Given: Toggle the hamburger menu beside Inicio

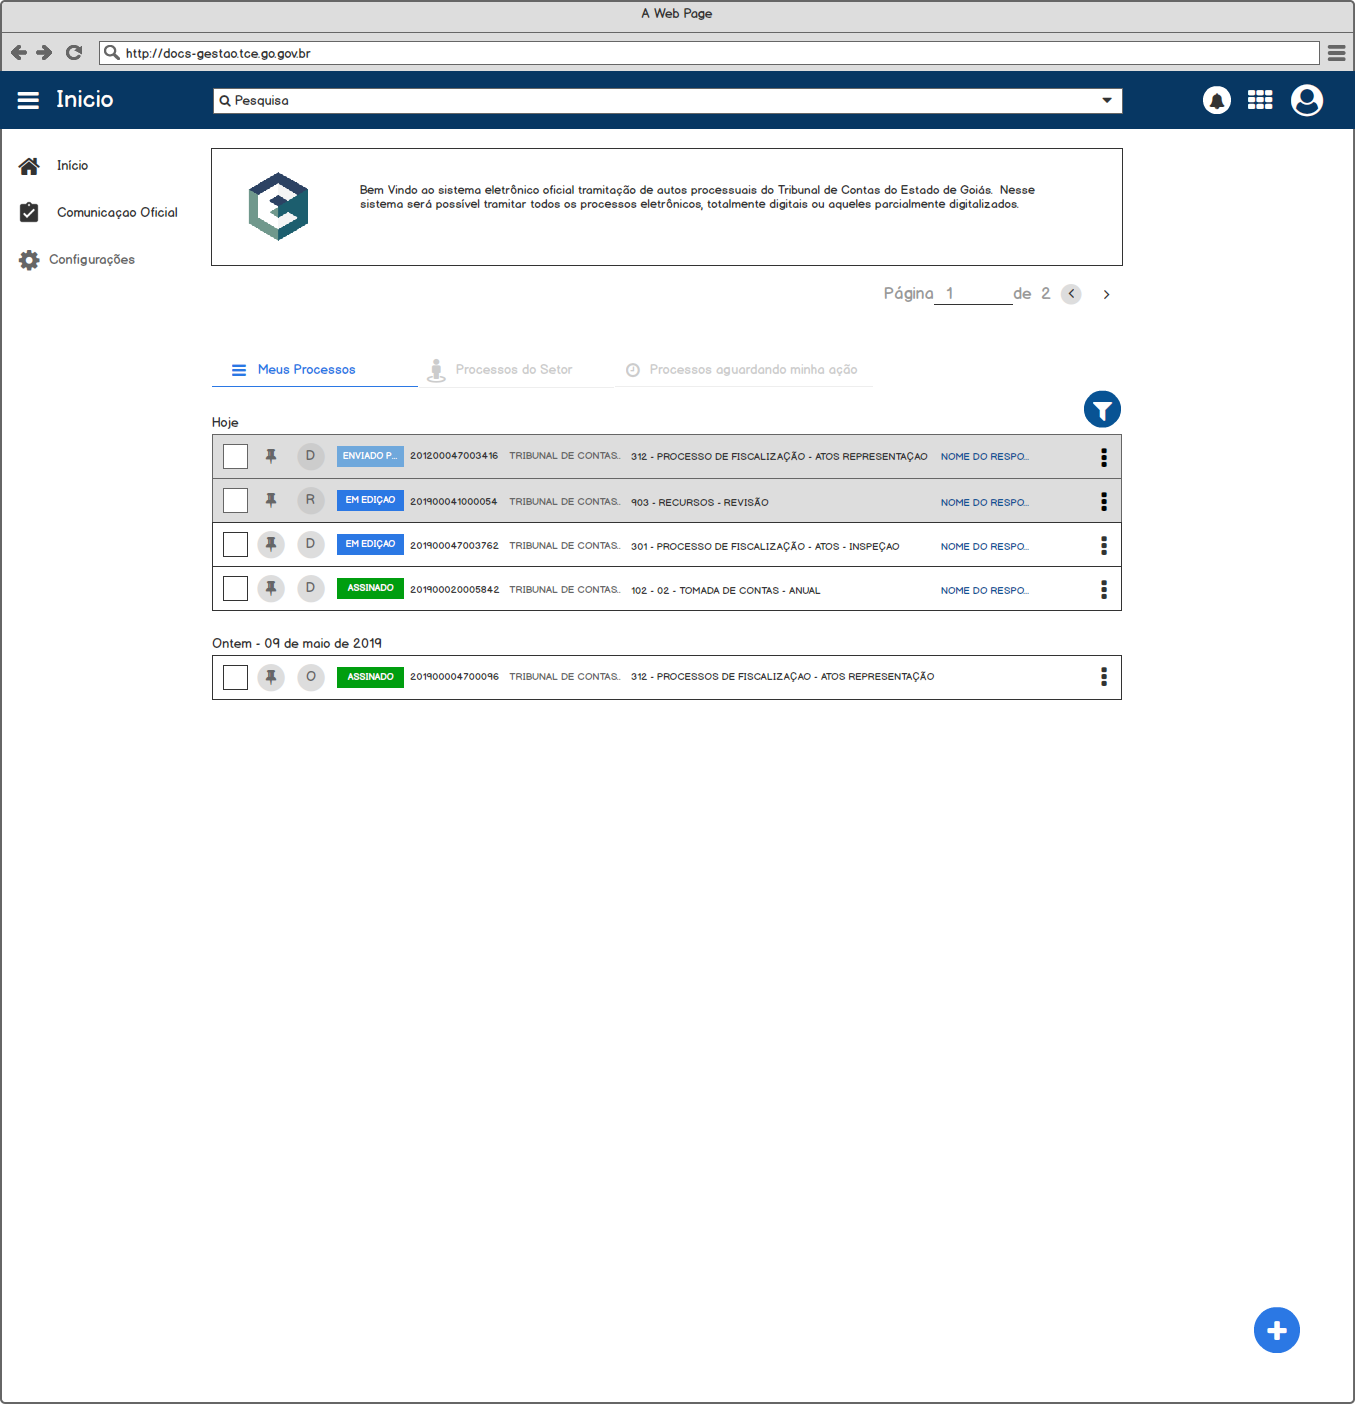Looking at the screenshot, I should click(28, 100).
